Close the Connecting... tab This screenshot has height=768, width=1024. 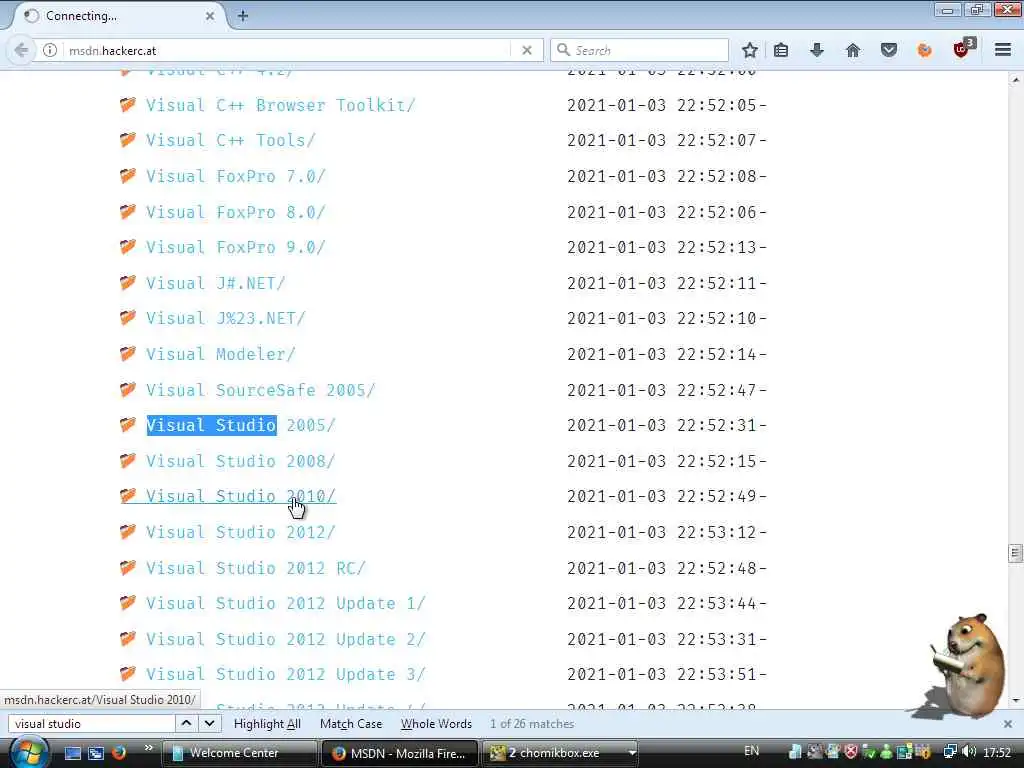tap(210, 16)
